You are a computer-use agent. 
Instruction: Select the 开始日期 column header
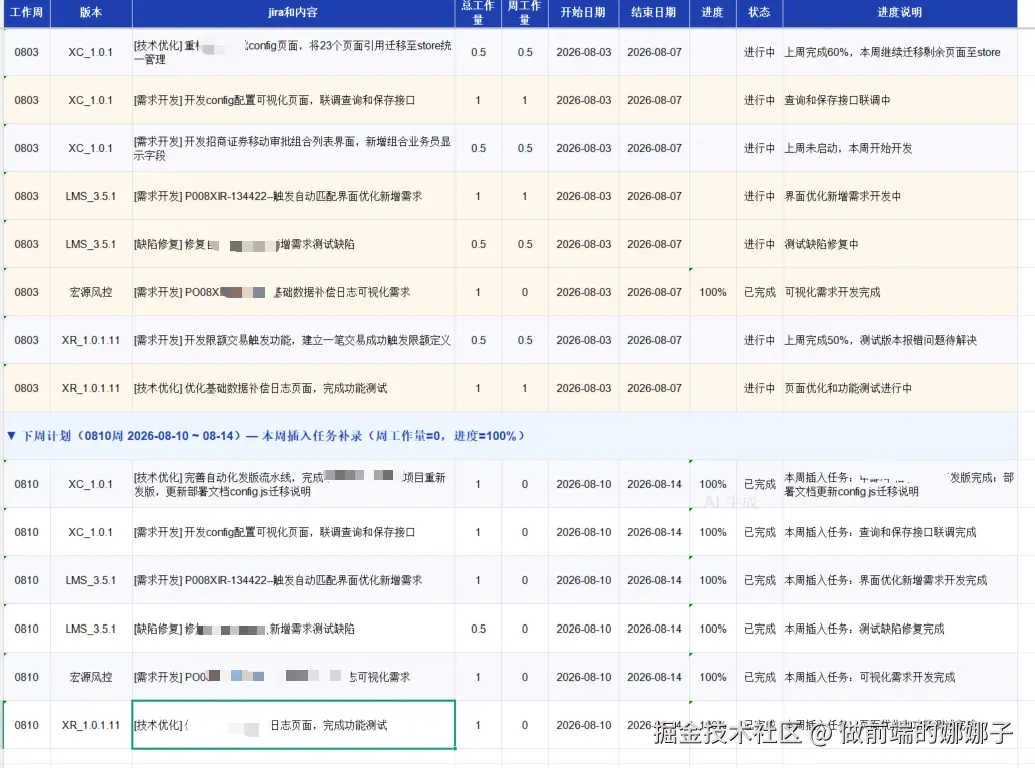pyautogui.click(x=584, y=13)
